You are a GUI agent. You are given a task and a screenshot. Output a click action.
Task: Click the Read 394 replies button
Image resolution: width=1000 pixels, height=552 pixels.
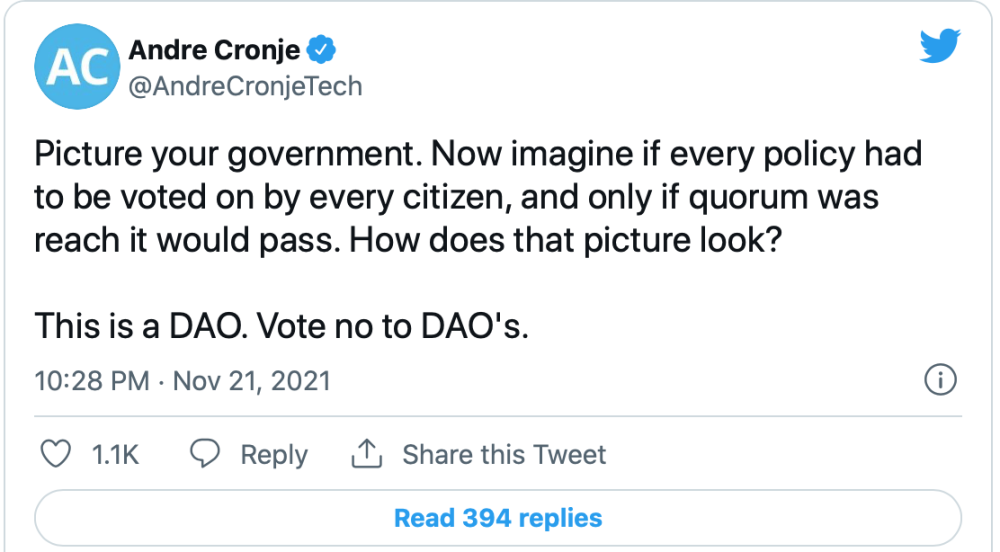498,518
